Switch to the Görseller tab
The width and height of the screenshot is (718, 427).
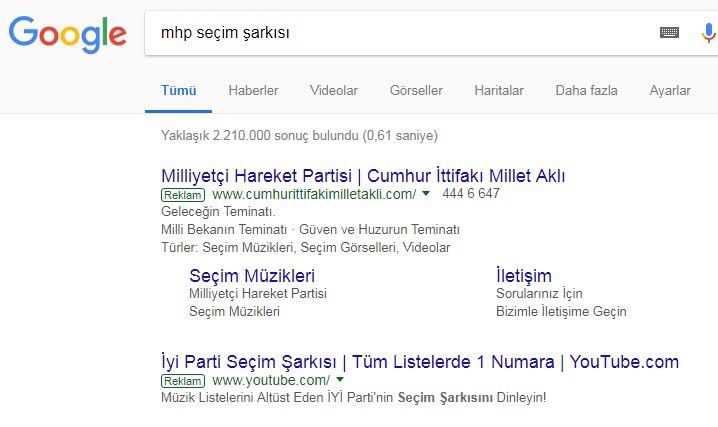[x=416, y=91]
